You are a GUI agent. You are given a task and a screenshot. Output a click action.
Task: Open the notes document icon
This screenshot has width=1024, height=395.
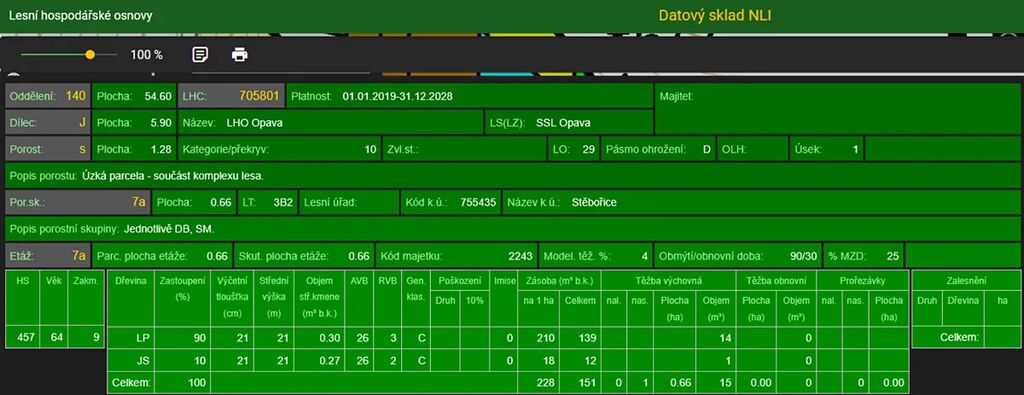[x=200, y=55]
